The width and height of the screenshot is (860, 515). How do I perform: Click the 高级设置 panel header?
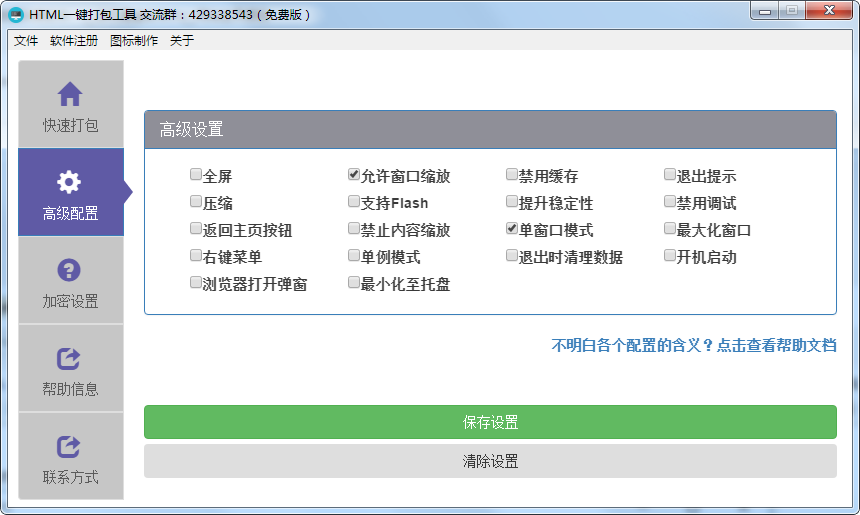(490, 129)
